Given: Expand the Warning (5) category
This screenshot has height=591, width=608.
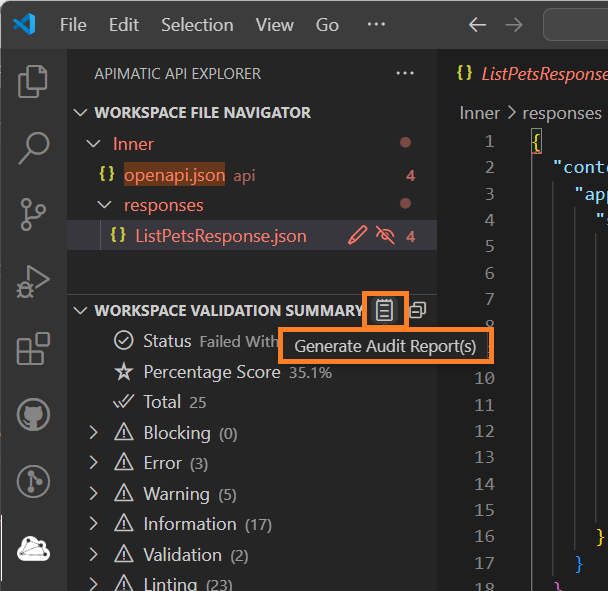Looking at the screenshot, I should pos(93,493).
